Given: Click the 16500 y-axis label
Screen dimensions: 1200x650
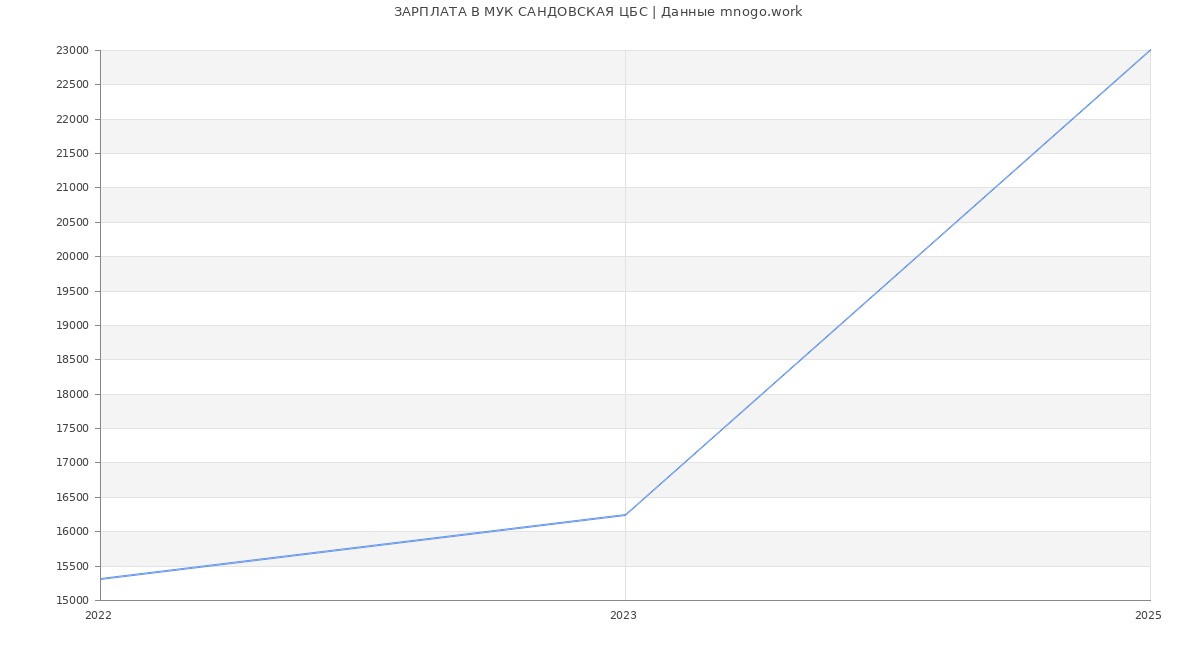Looking at the screenshot, I should point(72,497).
